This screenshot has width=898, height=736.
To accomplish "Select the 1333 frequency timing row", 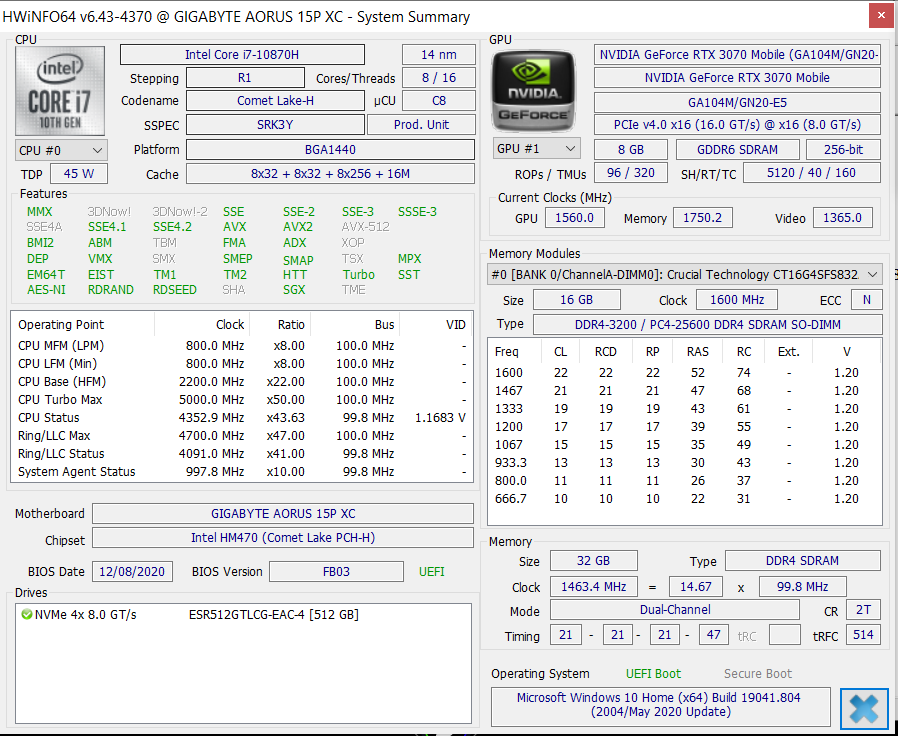I will tap(684, 409).
